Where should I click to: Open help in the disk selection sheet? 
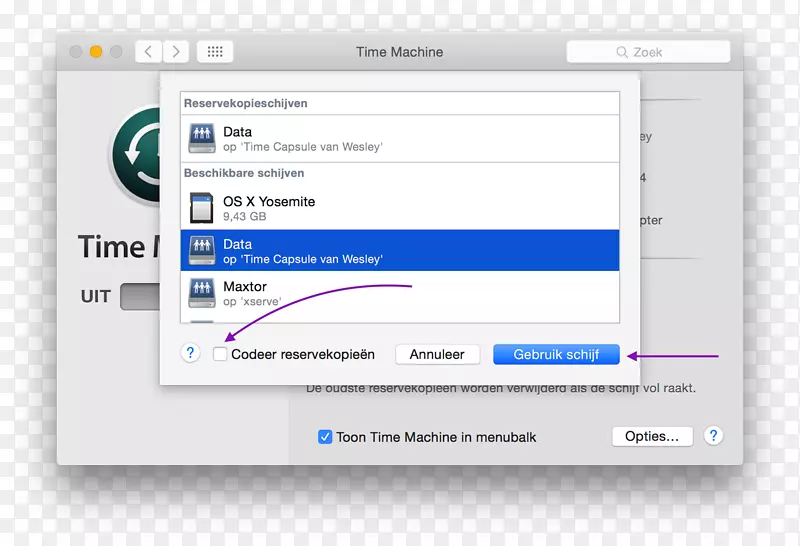pyautogui.click(x=190, y=353)
